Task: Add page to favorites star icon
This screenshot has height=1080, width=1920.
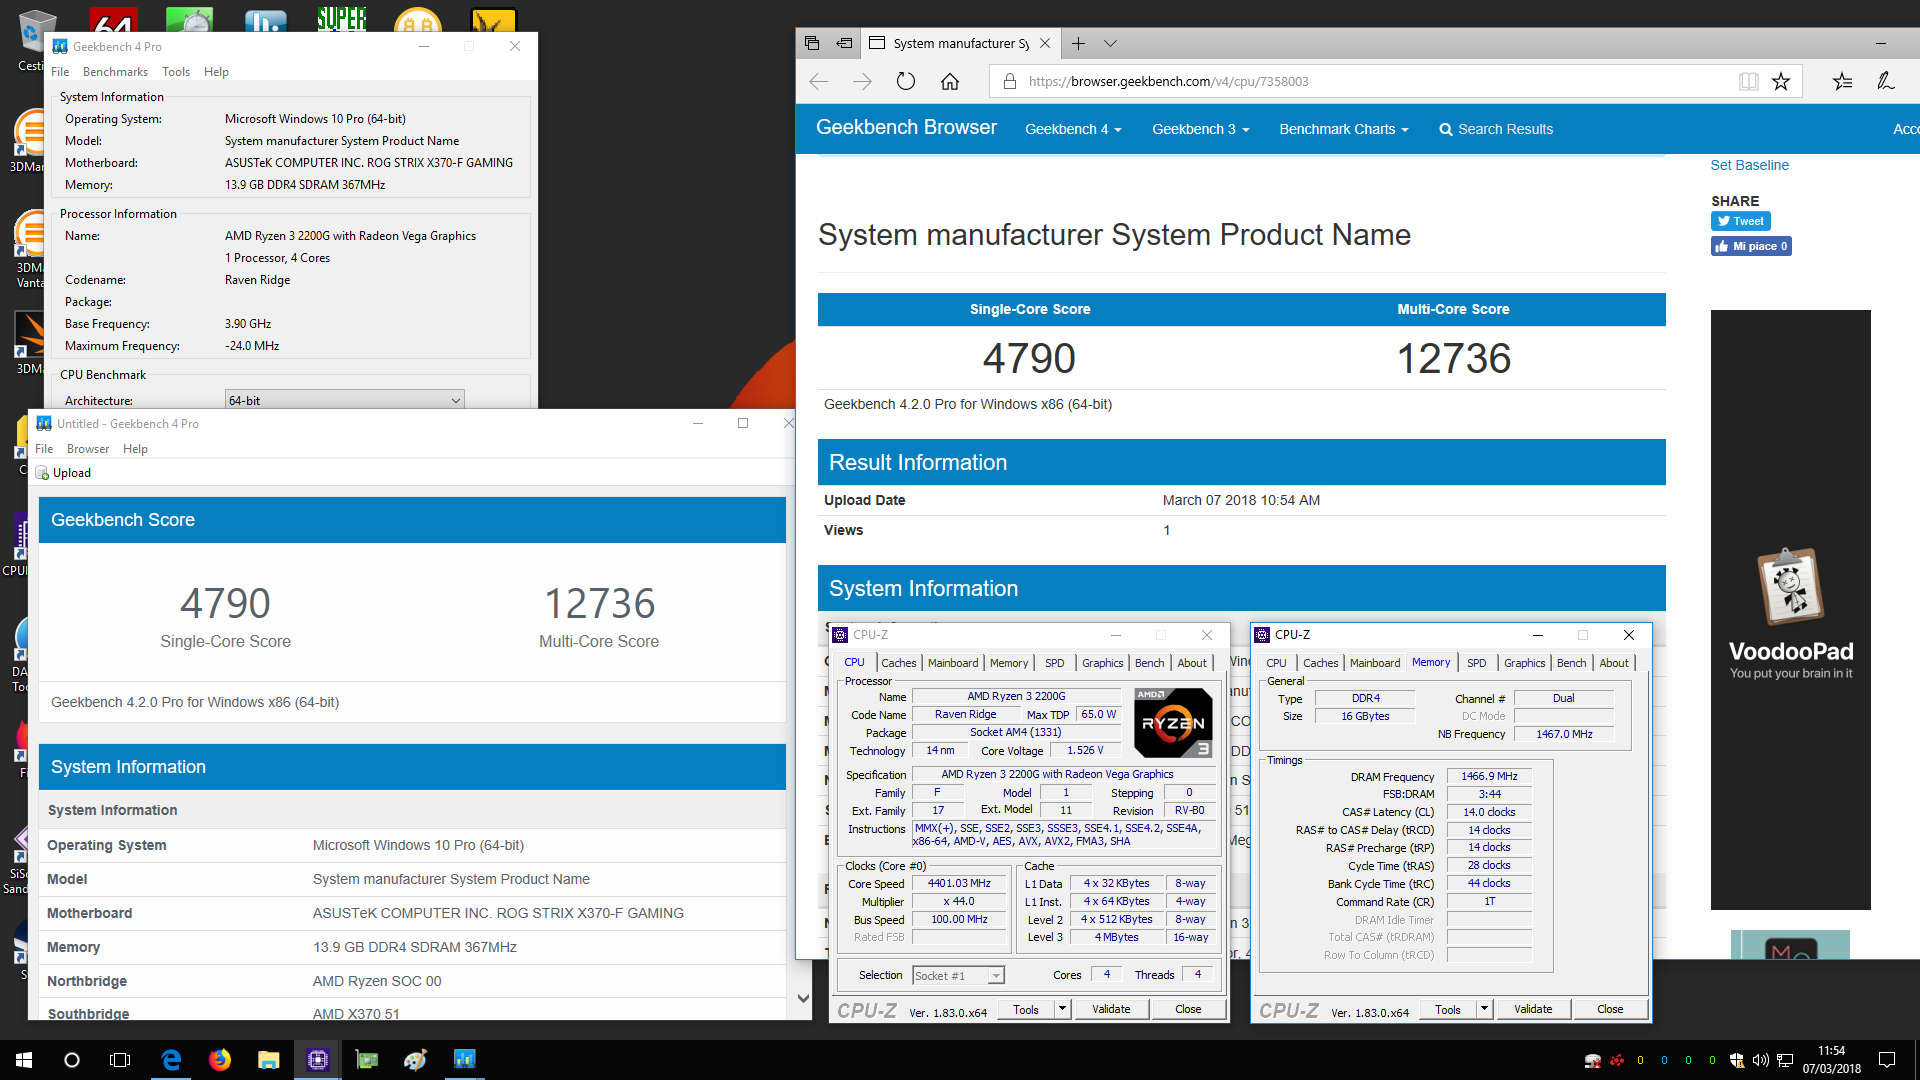Action: (x=1781, y=81)
